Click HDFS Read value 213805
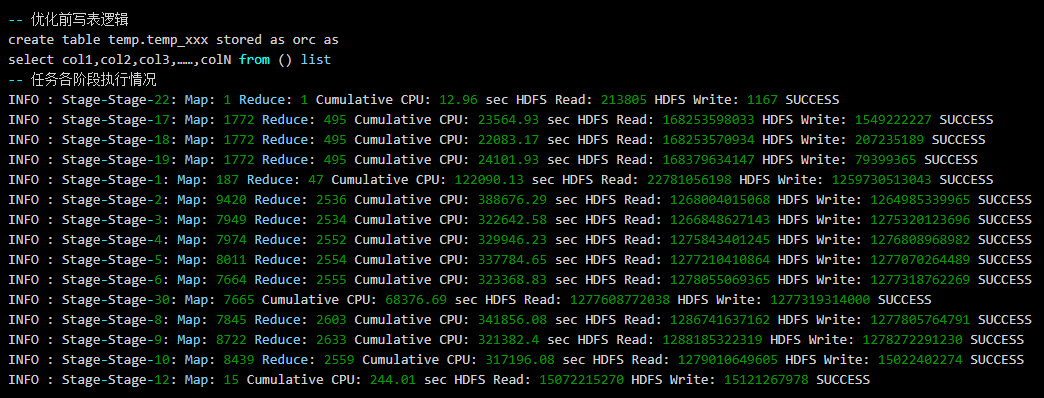This screenshot has height=398, width=1044. point(624,100)
